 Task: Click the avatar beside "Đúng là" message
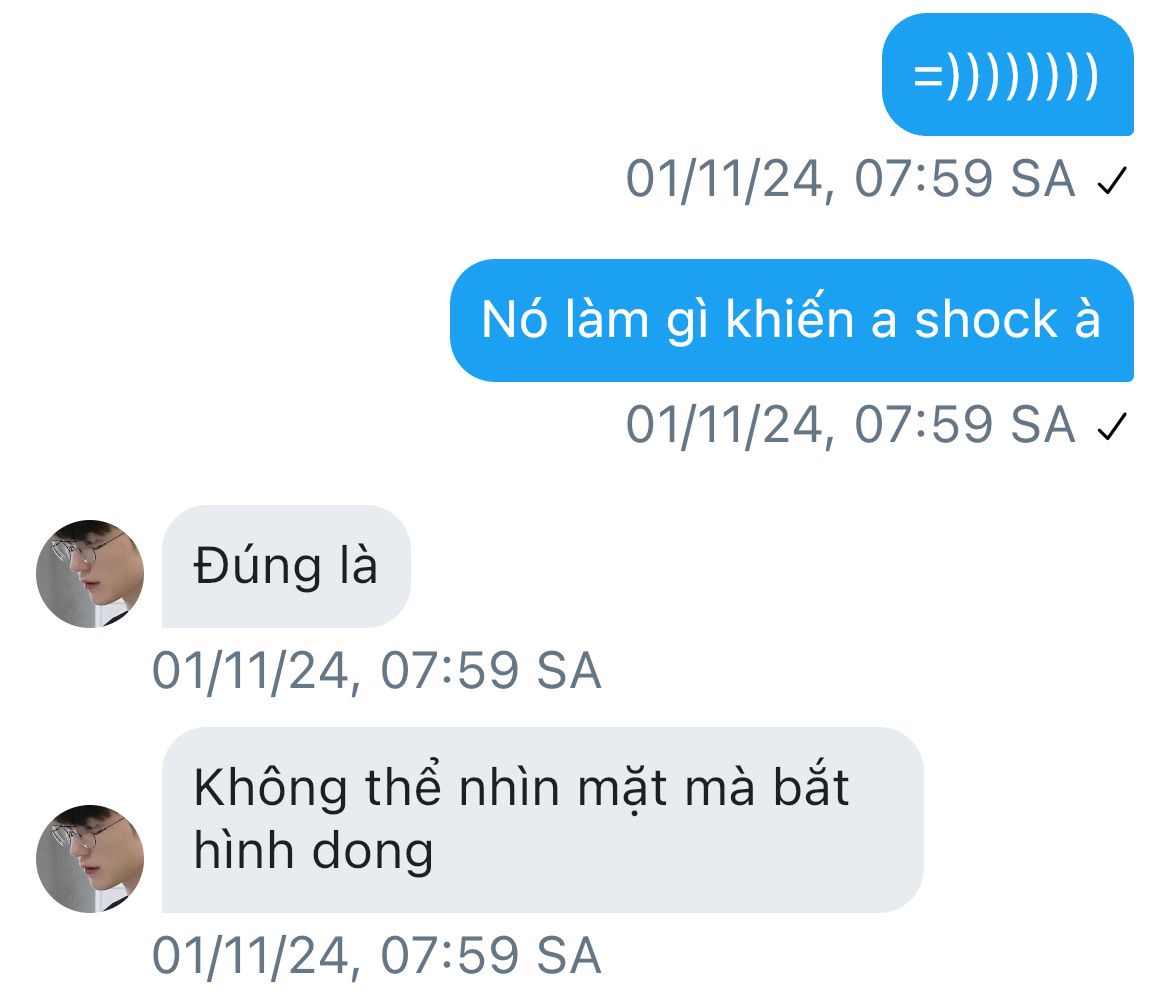[x=90, y=574]
